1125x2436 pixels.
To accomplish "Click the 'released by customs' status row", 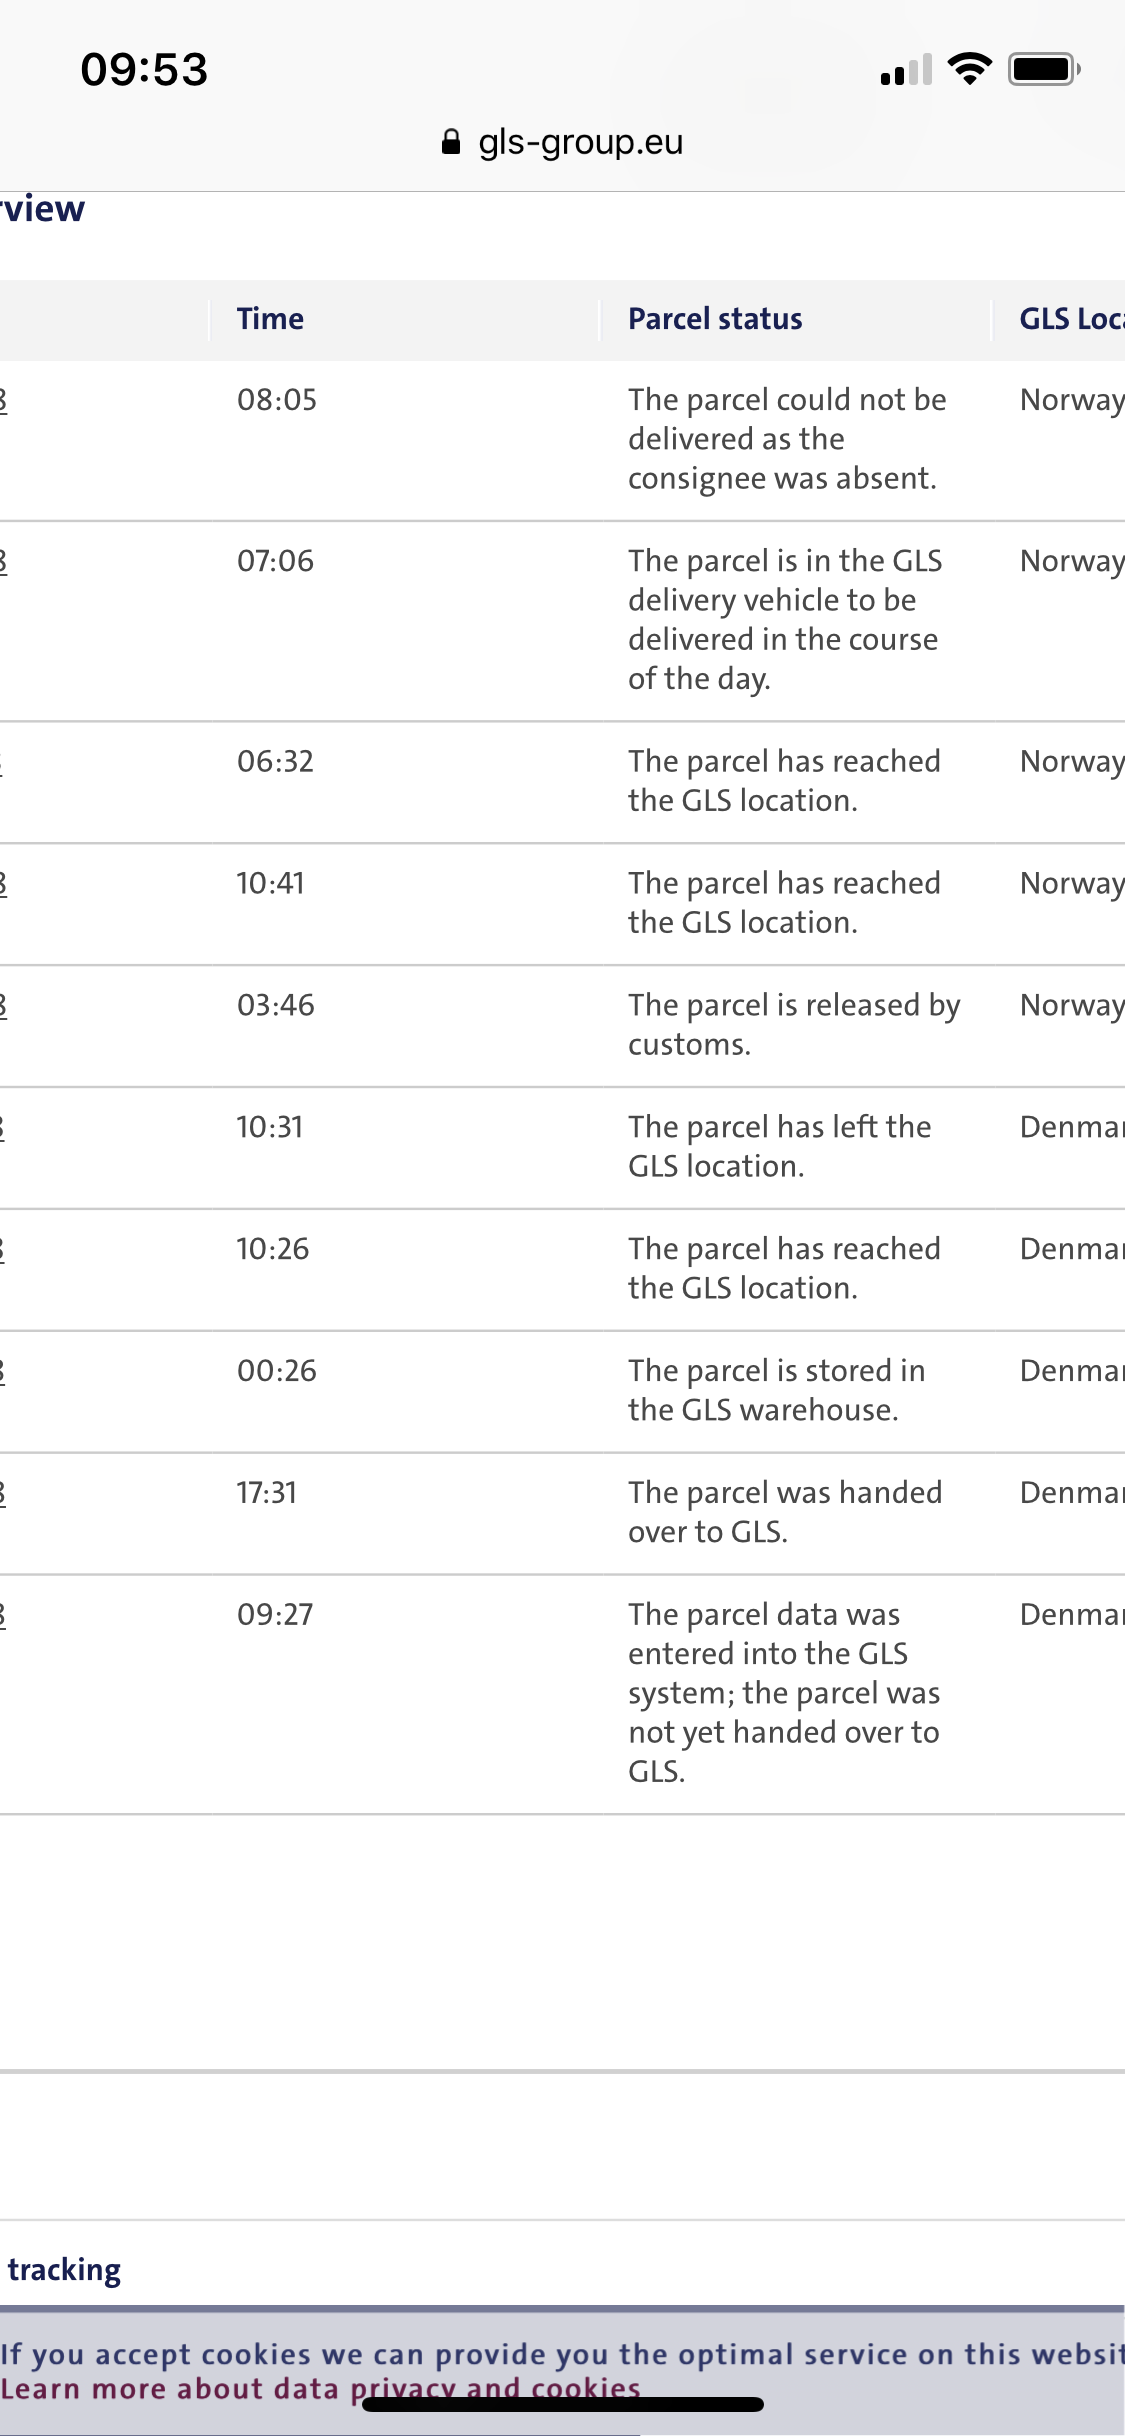I will click(x=562, y=1026).
